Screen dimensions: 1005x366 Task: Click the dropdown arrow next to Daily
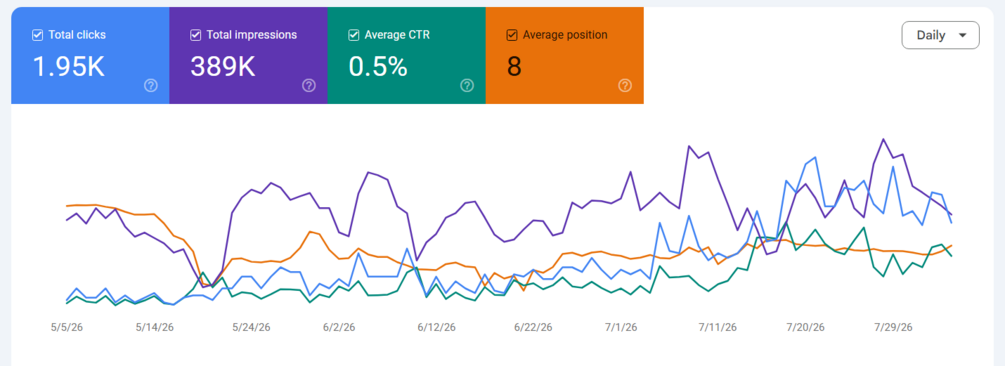point(962,36)
